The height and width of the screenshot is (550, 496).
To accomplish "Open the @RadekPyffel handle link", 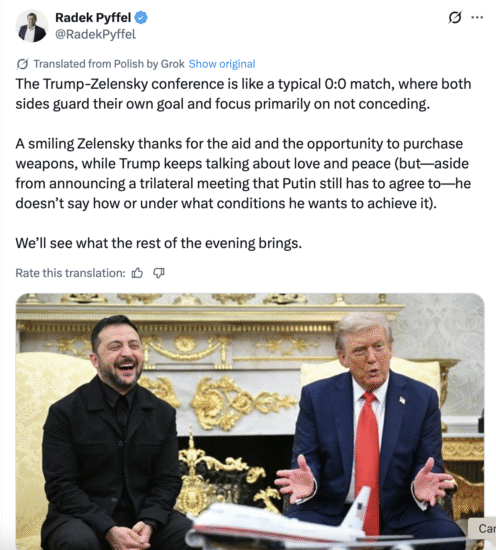I will coord(95,34).
